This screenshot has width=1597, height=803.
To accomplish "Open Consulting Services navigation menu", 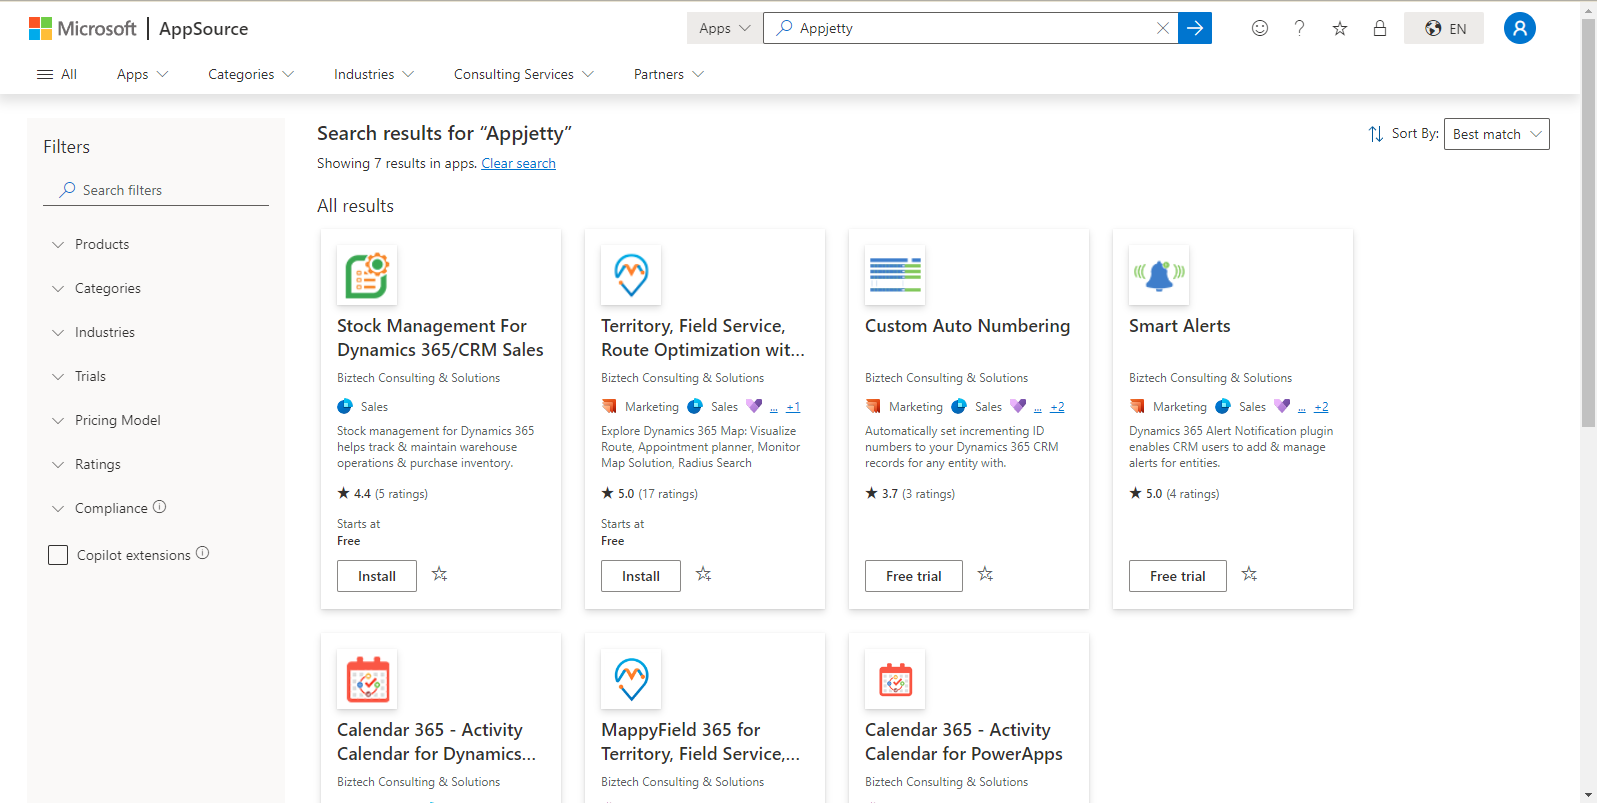I will coord(524,74).
